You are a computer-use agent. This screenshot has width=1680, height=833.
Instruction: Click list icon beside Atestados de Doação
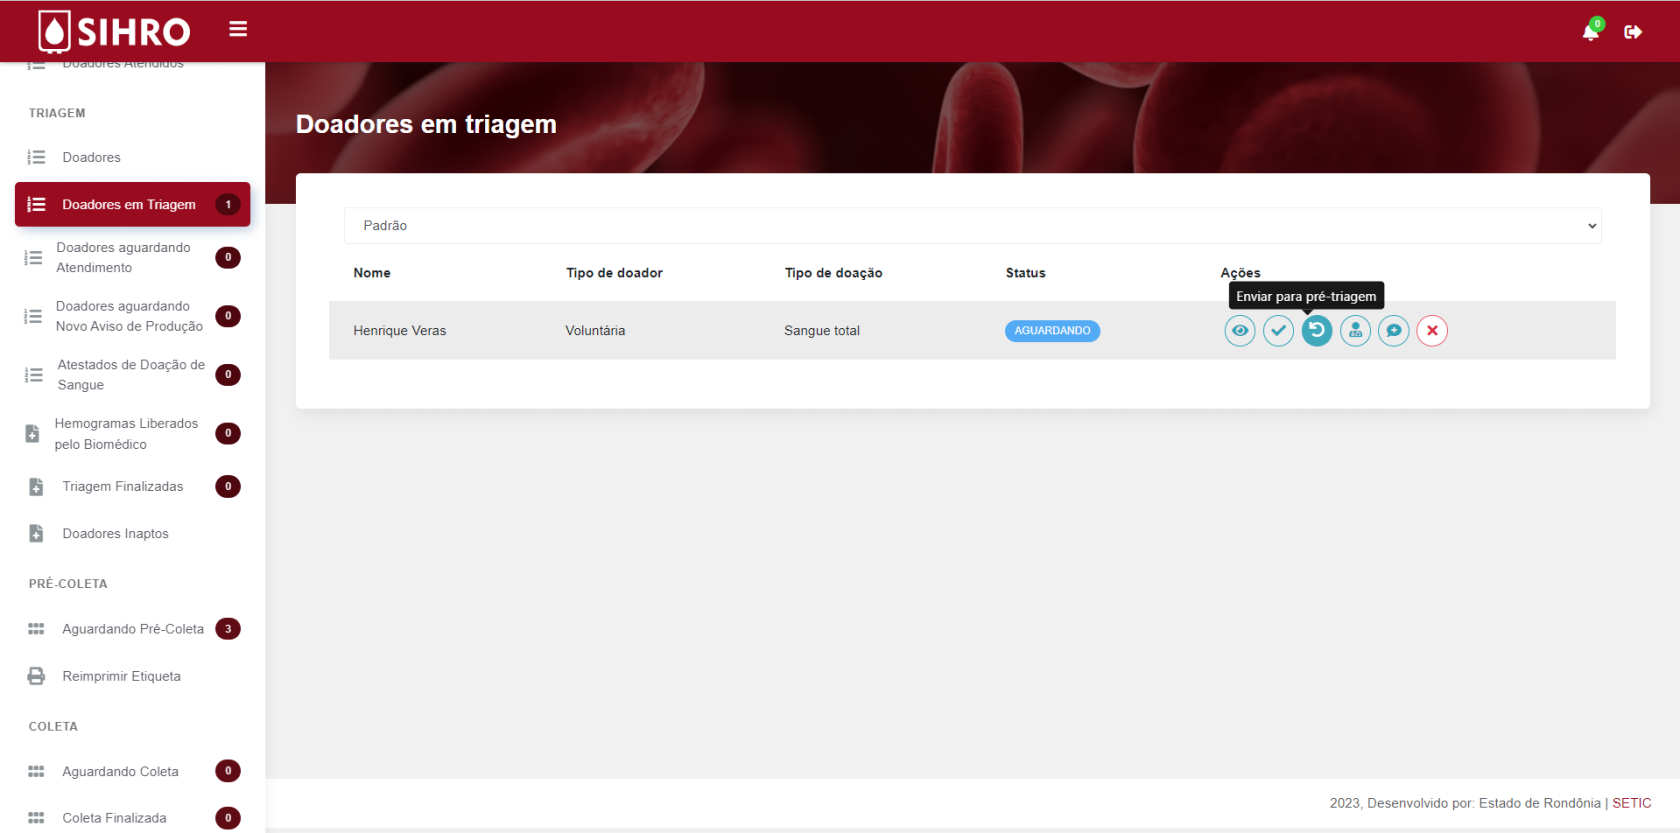pos(34,375)
